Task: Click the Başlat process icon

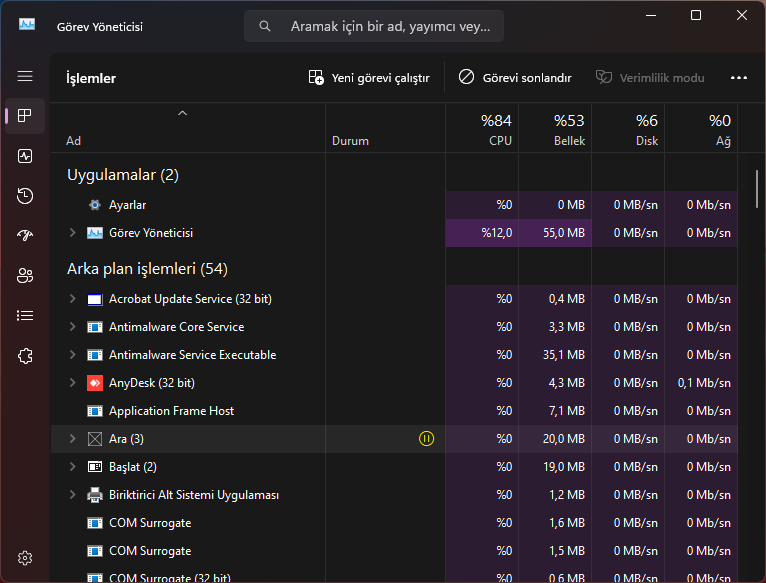Action: click(x=95, y=467)
